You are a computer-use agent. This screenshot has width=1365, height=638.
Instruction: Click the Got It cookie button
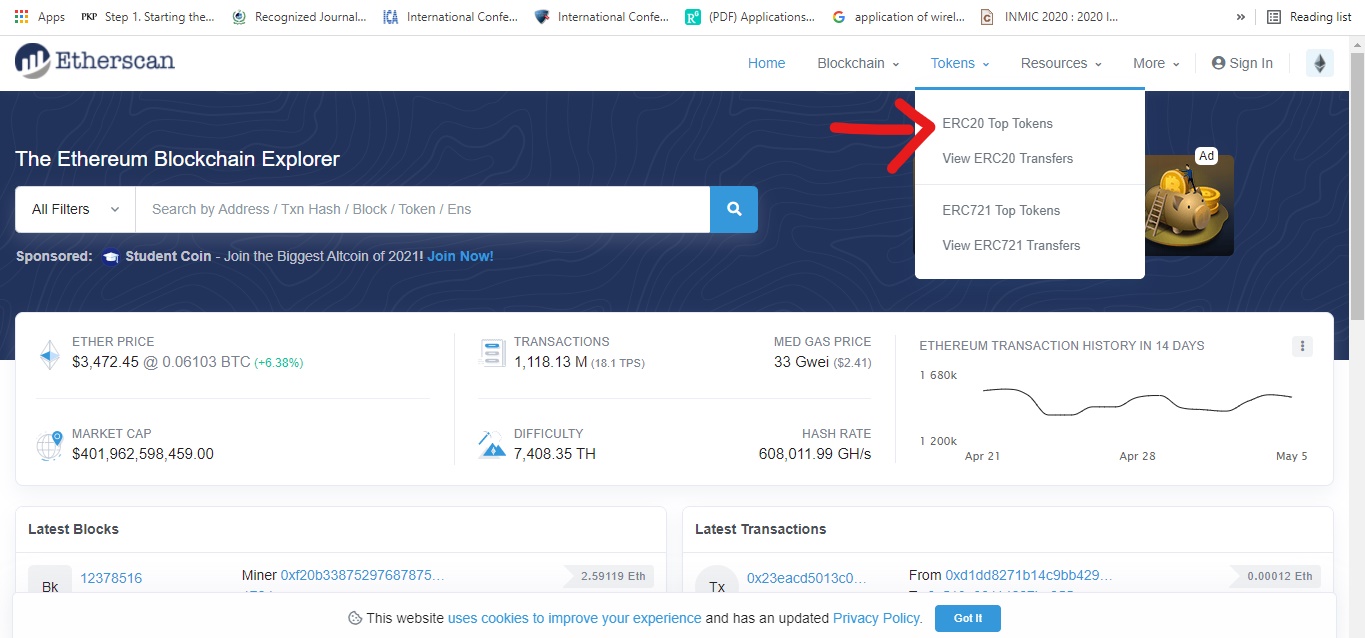pyautogui.click(x=967, y=618)
